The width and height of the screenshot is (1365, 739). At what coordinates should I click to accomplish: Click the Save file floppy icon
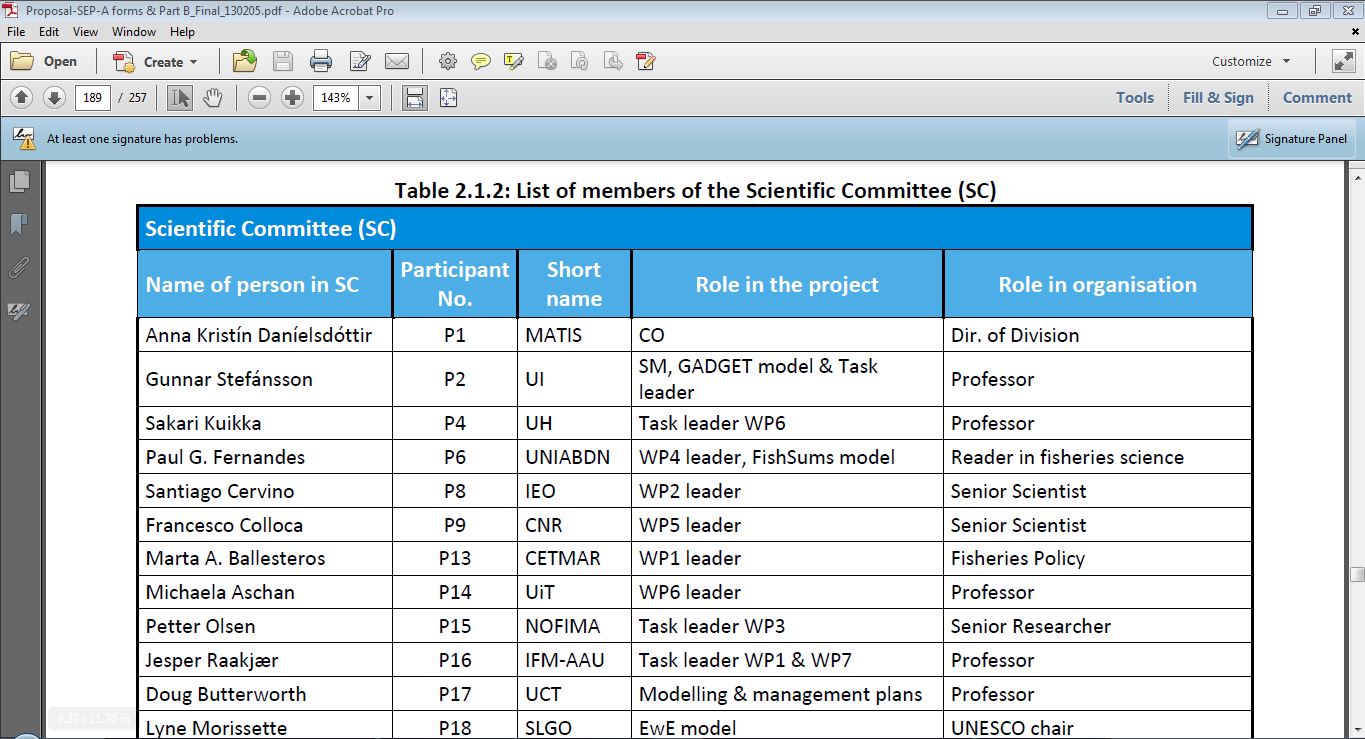[x=283, y=61]
